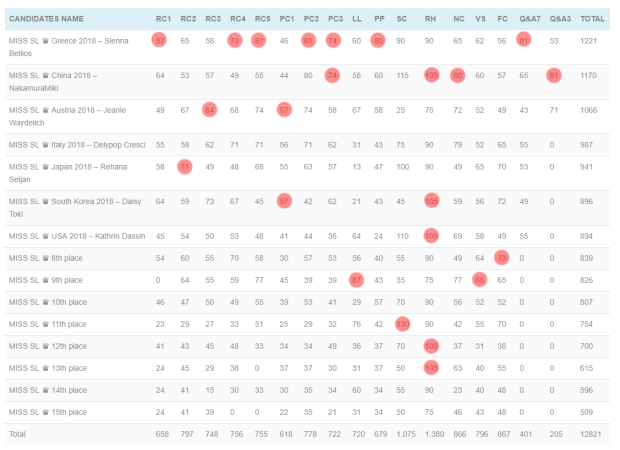Click the crown icon beside USA 2018
620x450 pixels.
coord(45,236)
